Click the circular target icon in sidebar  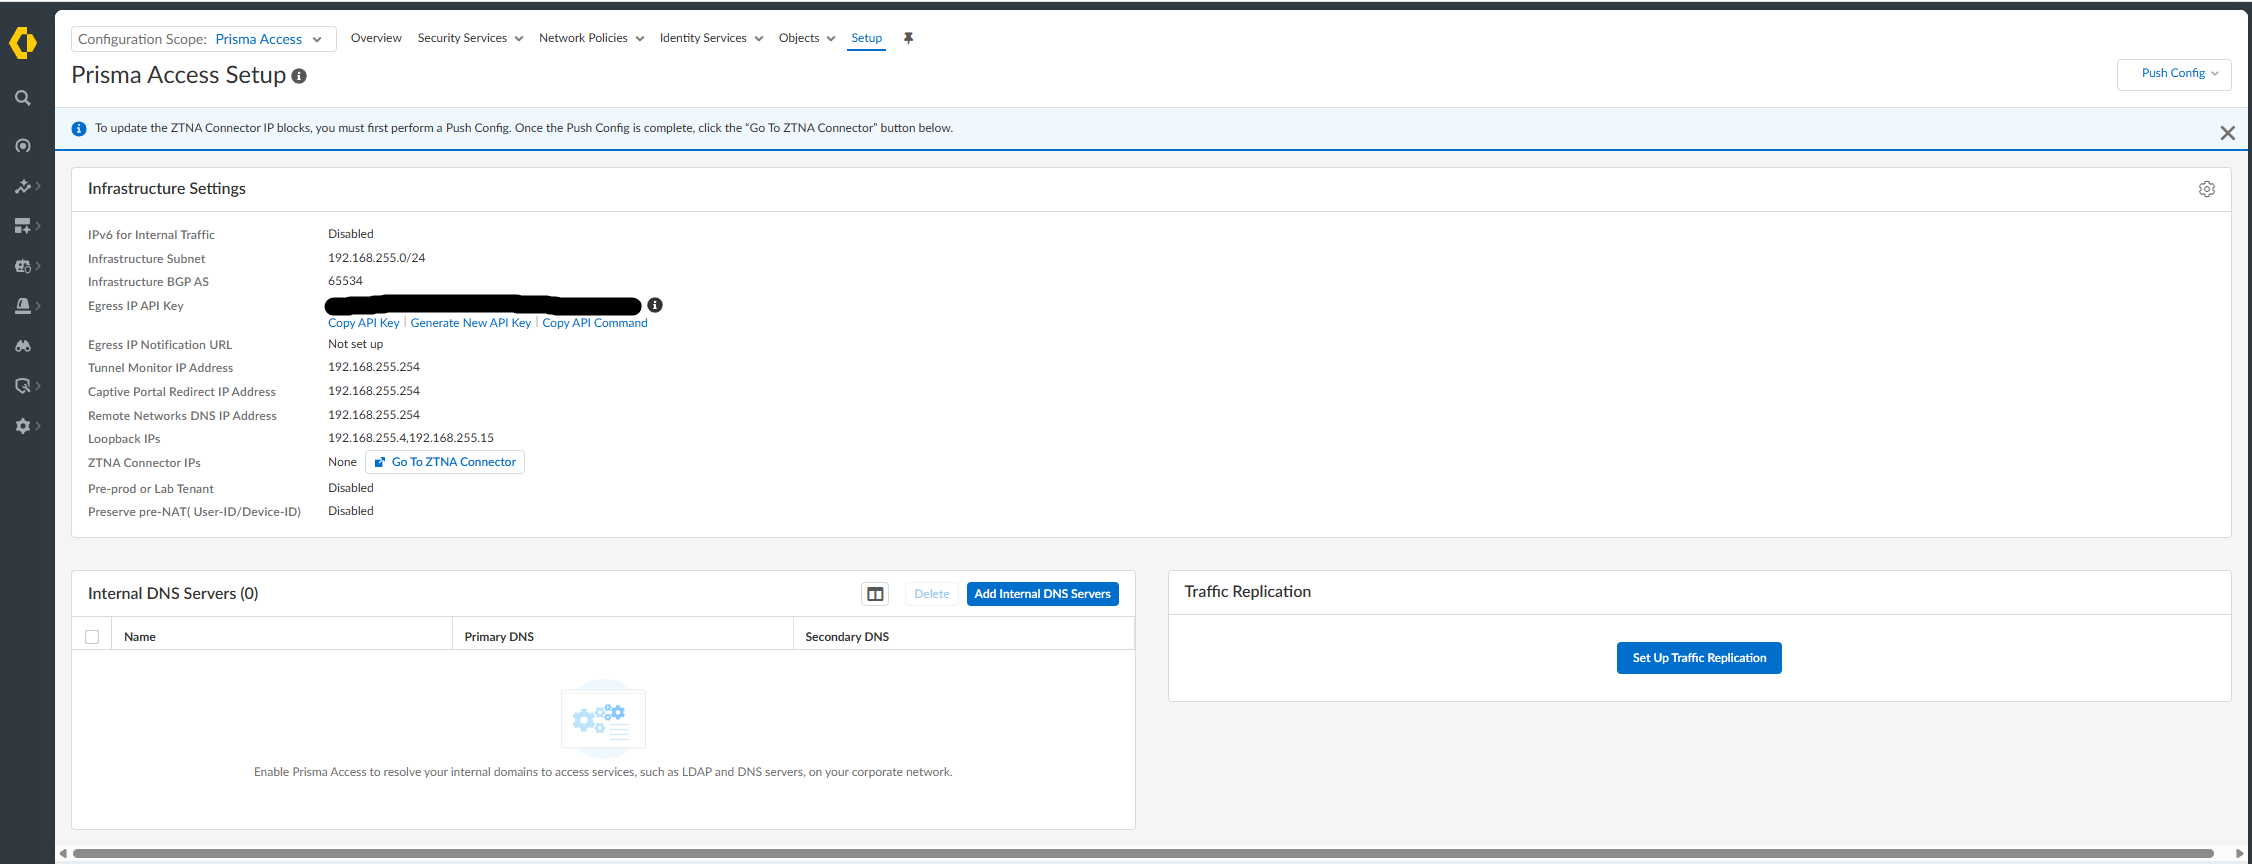point(23,146)
